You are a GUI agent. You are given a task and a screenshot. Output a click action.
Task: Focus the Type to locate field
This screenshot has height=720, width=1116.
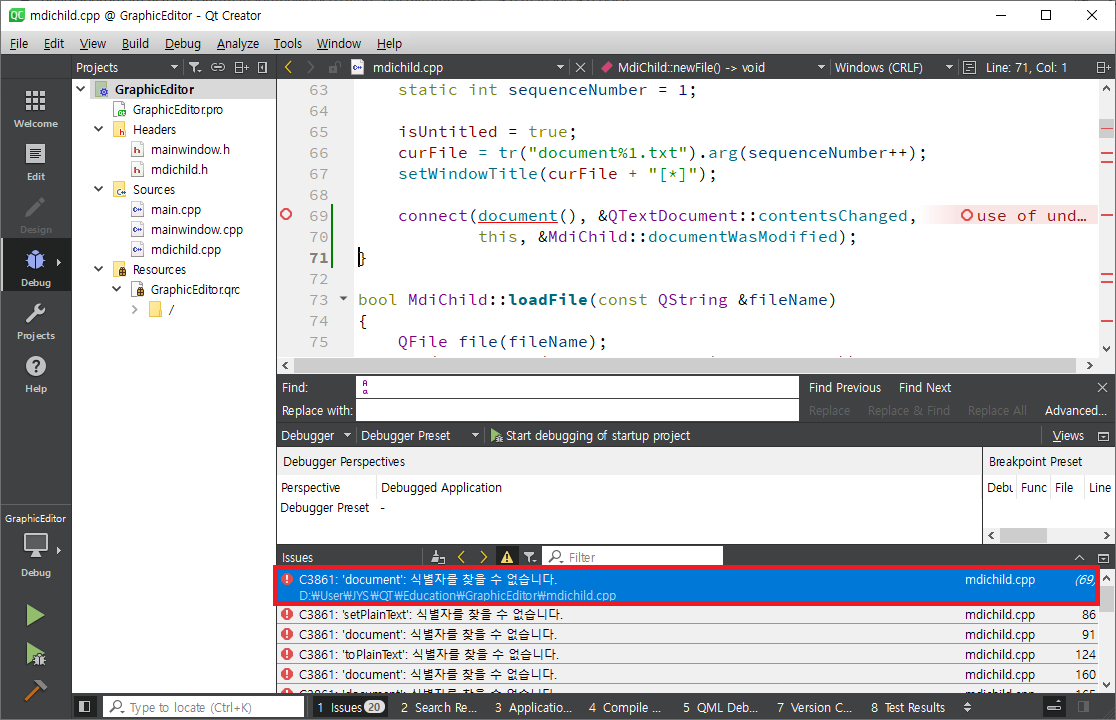[x=205, y=707]
